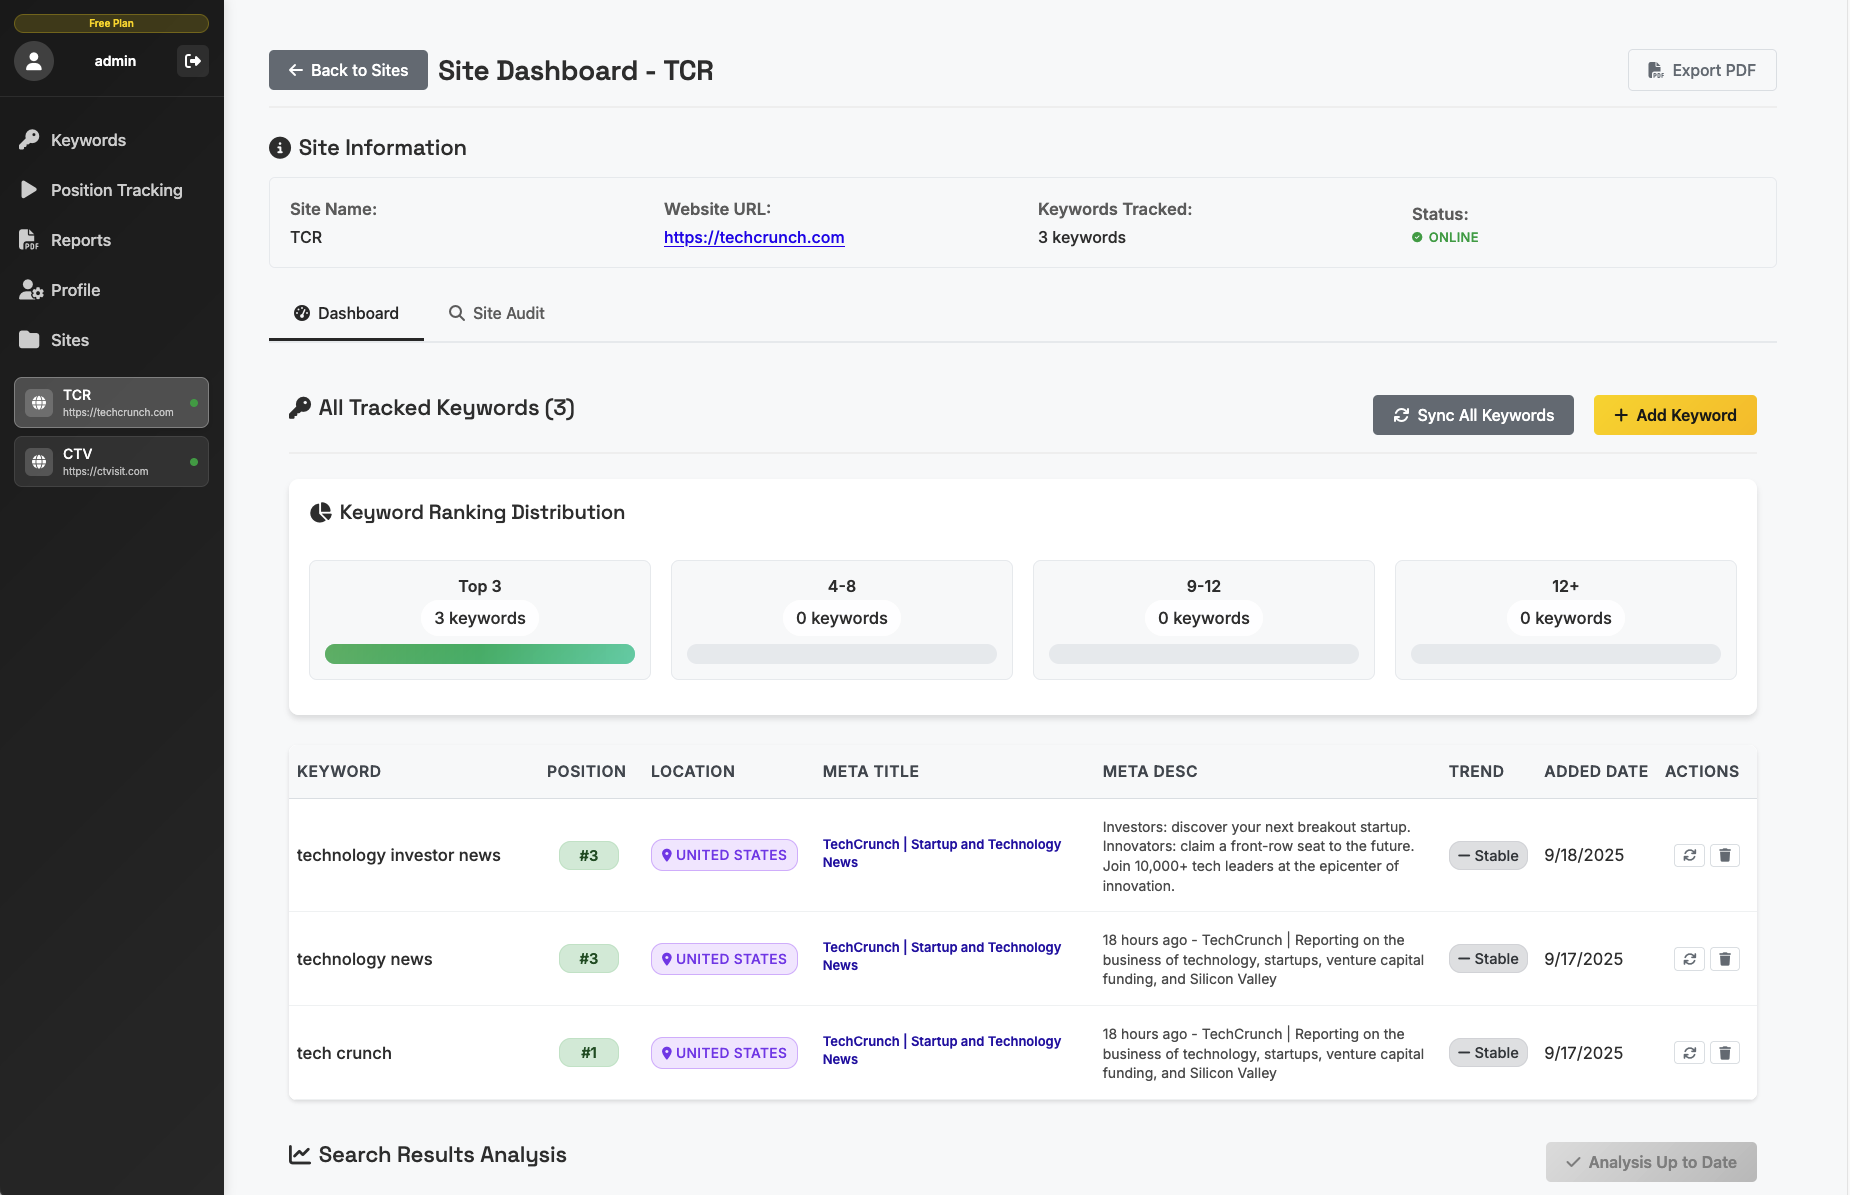Delete the 'technology news' keyword
This screenshot has width=1850, height=1195.
point(1725,959)
